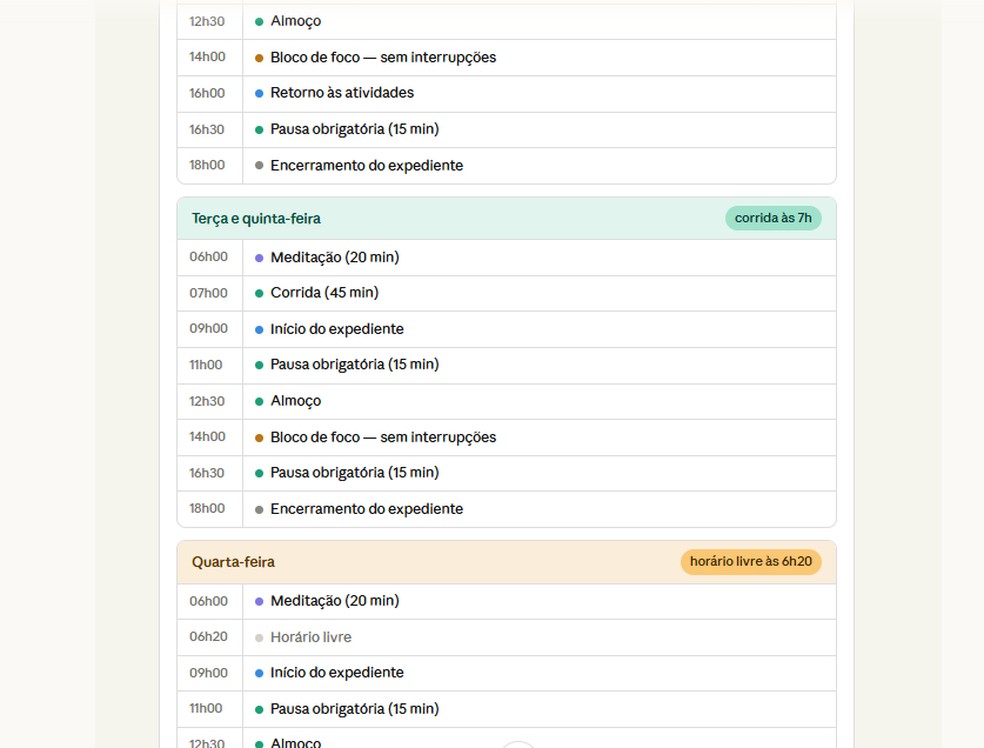Click the purple dot beside Quarta-feira Meditação

tap(259, 601)
